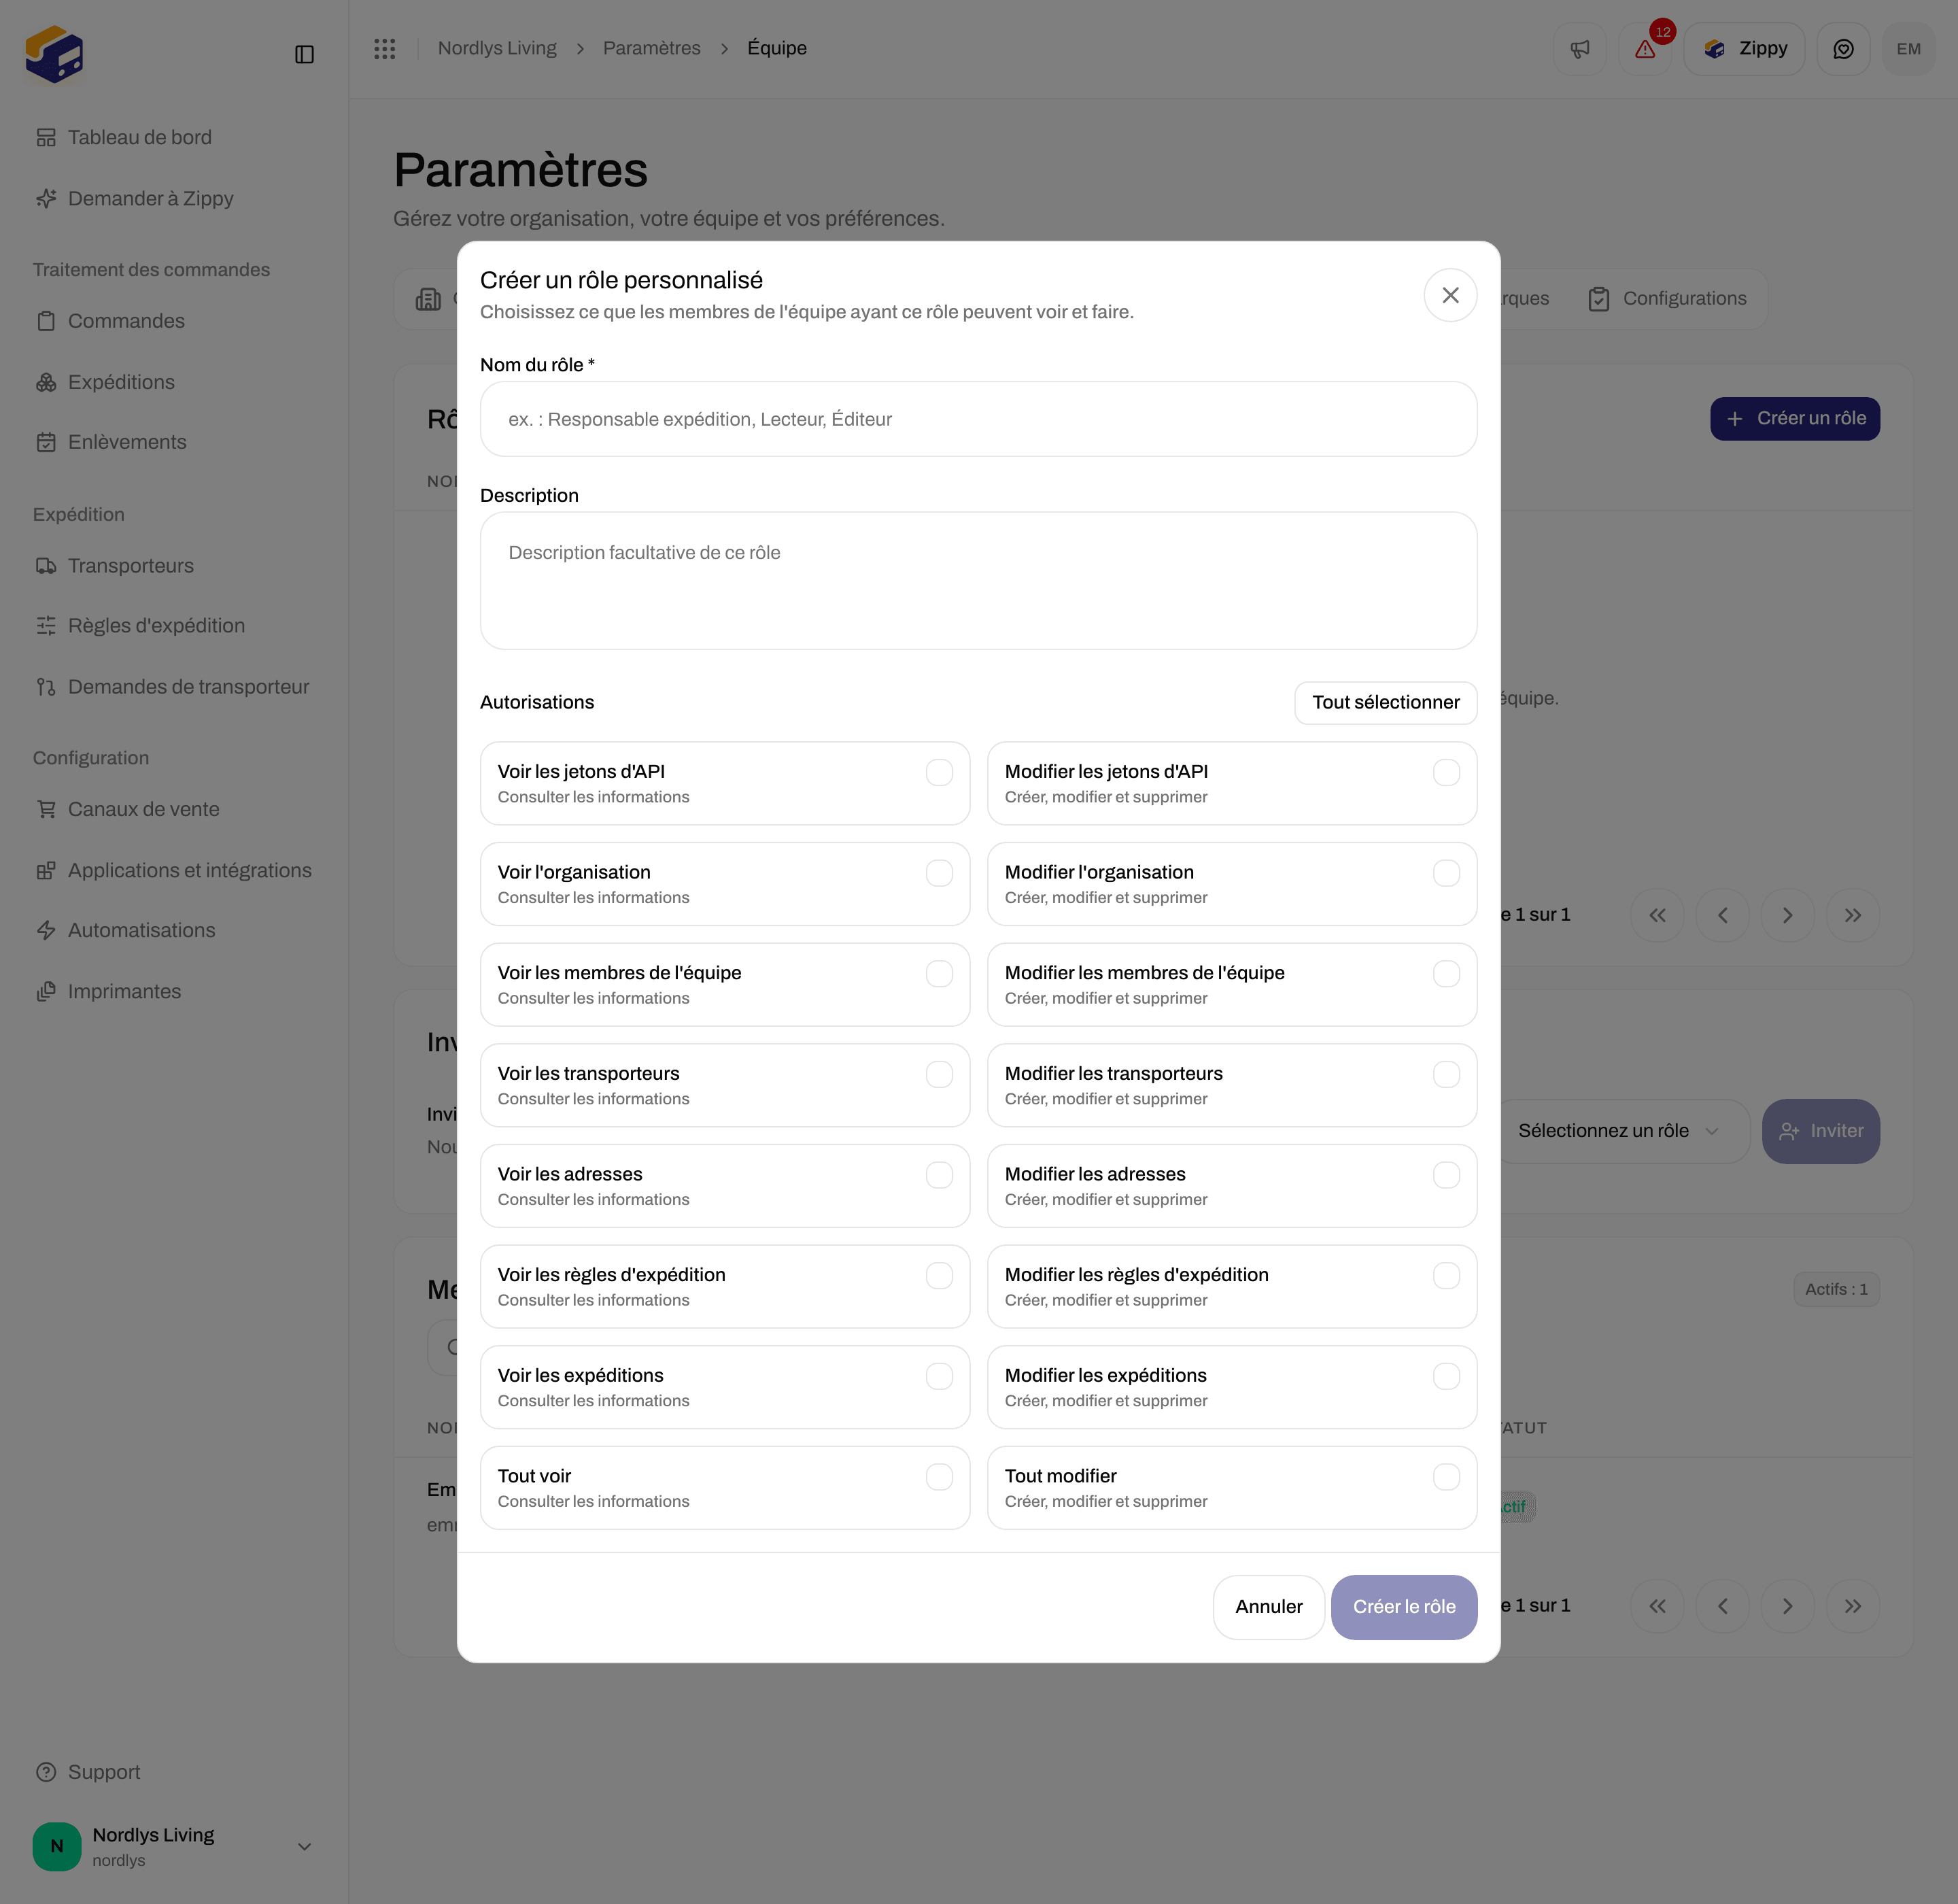Open Sélectionnez un rôle dropdown
The width and height of the screenshot is (1958, 1904).
coord(1619,1131)
